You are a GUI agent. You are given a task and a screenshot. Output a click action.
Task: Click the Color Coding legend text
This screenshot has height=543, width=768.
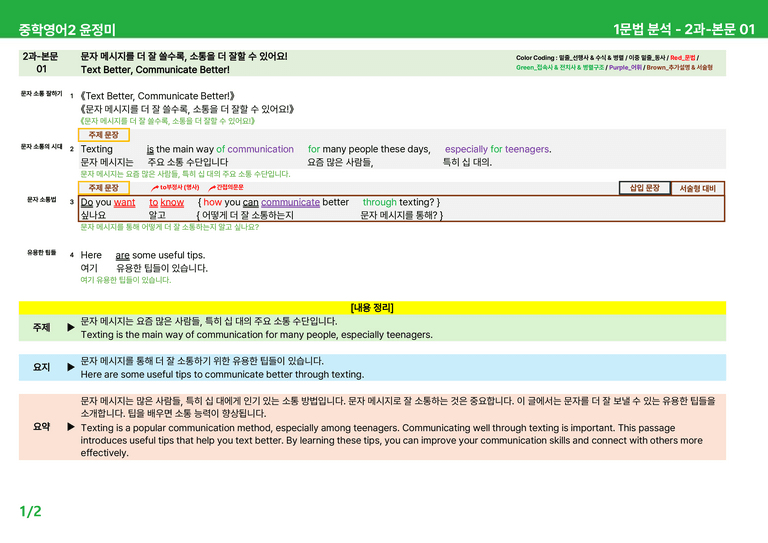point(614,62)
